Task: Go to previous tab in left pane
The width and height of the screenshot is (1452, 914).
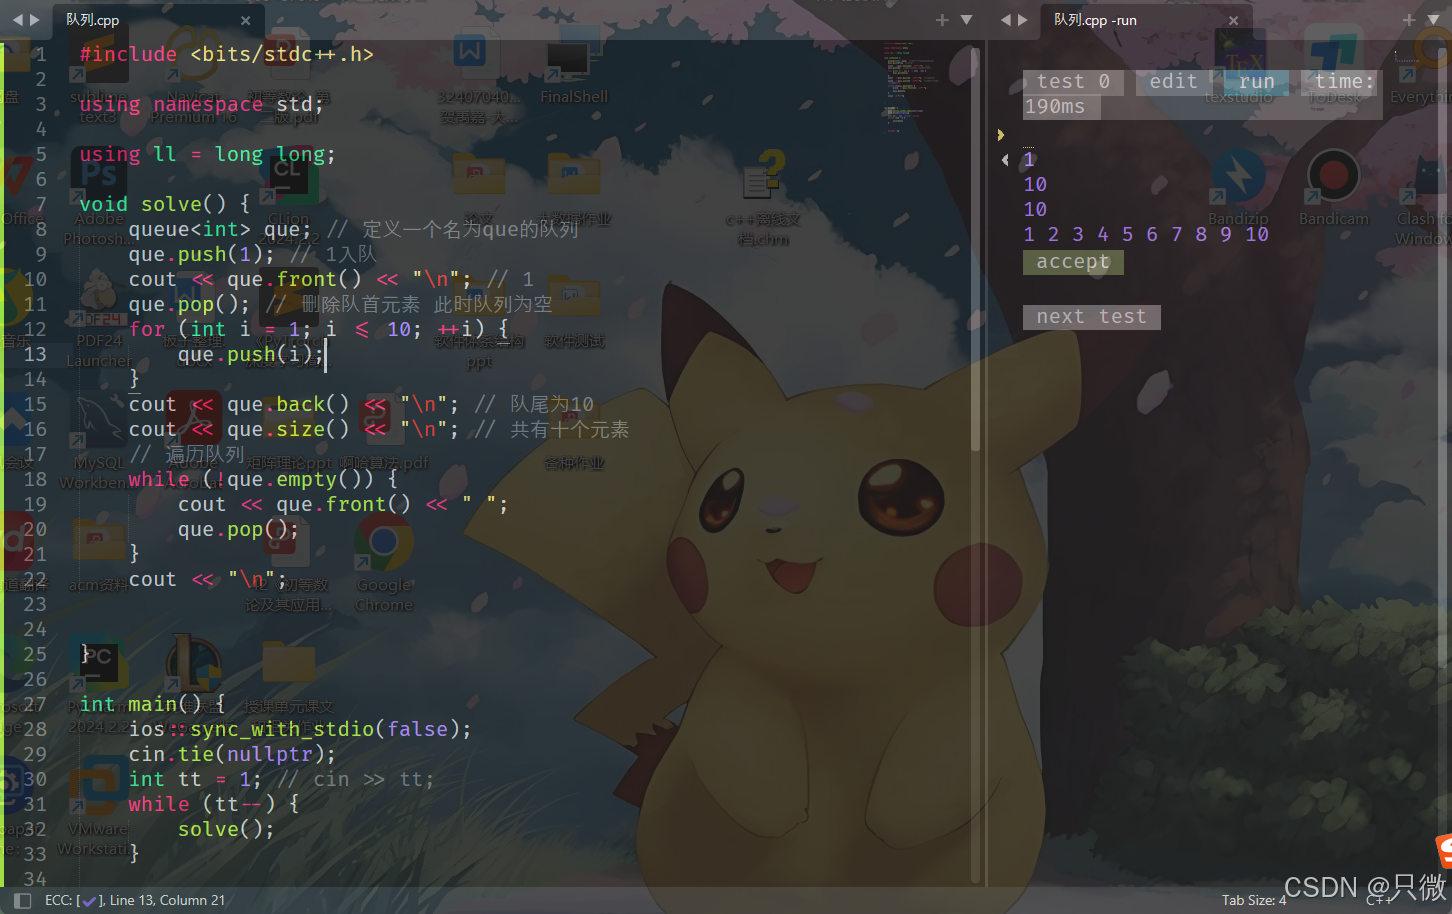Action: [x=17, y=20]
